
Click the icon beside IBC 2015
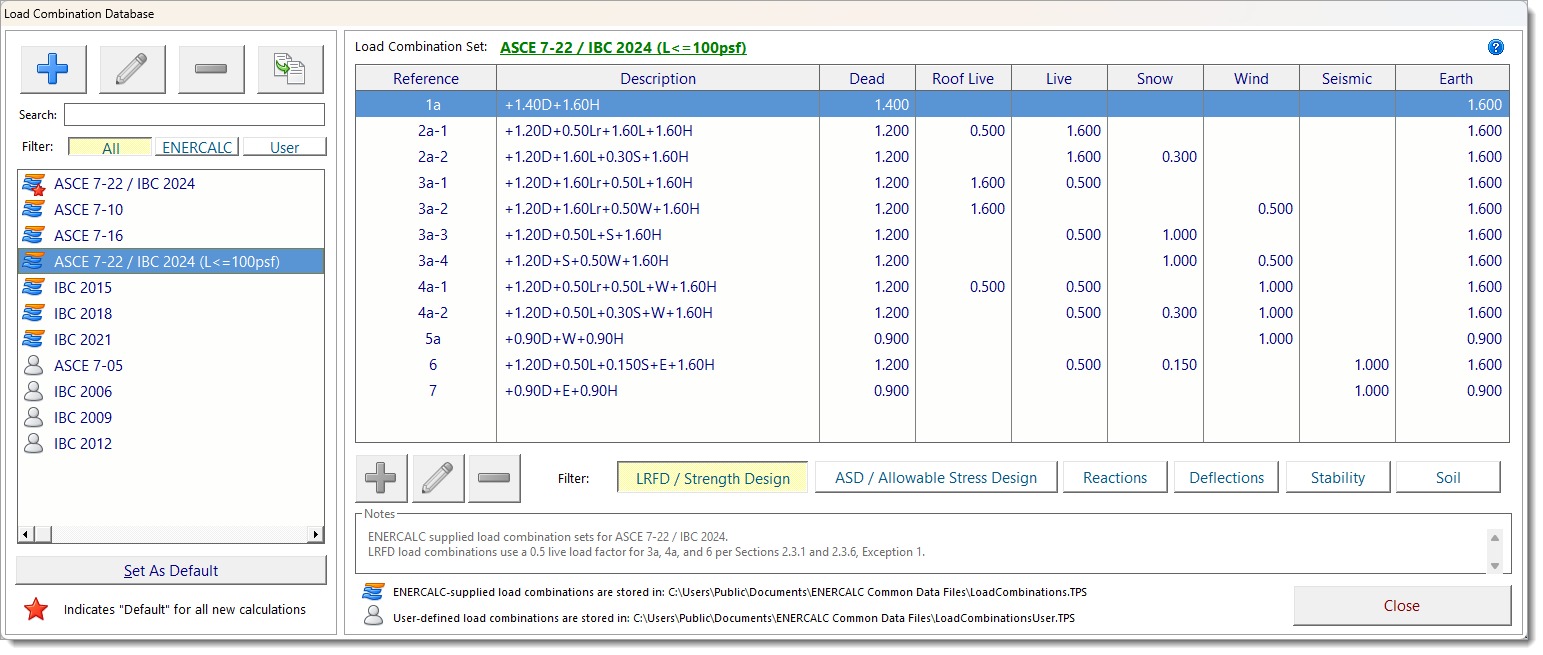click(x=35, y=288)
